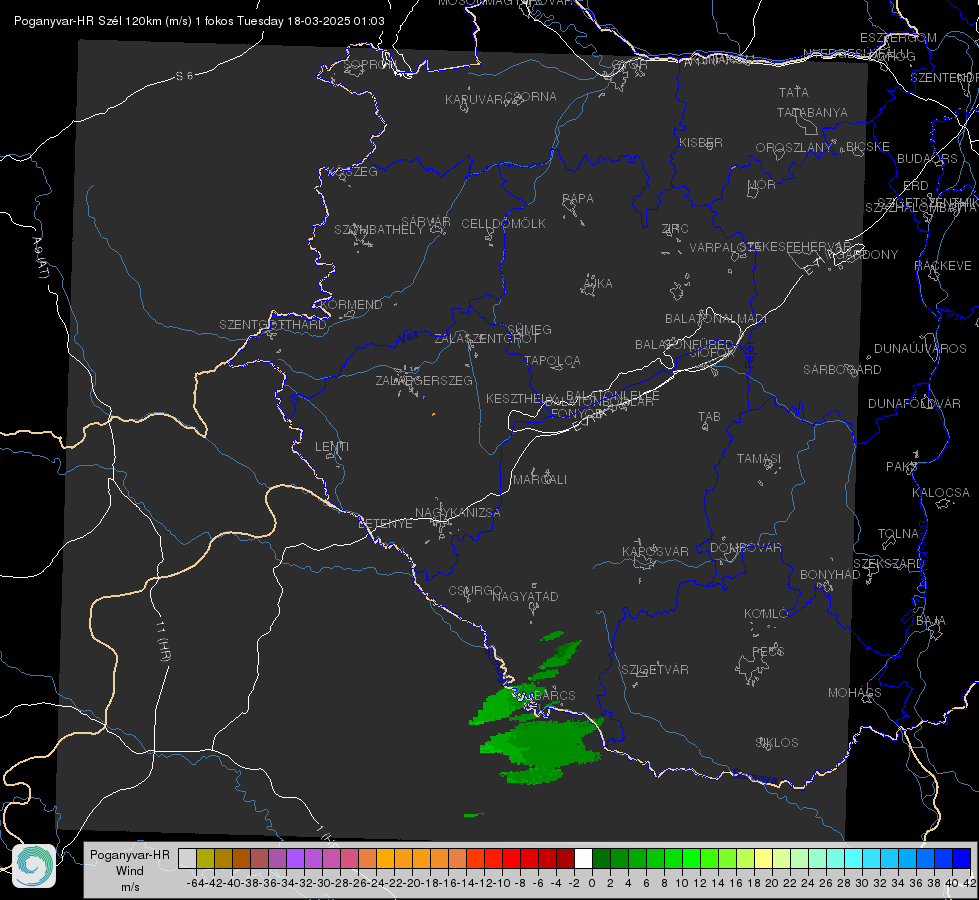The width and height of the screenshot is (979, 900).
Task: Click the MOHACS label
Action: coord(855,692)
